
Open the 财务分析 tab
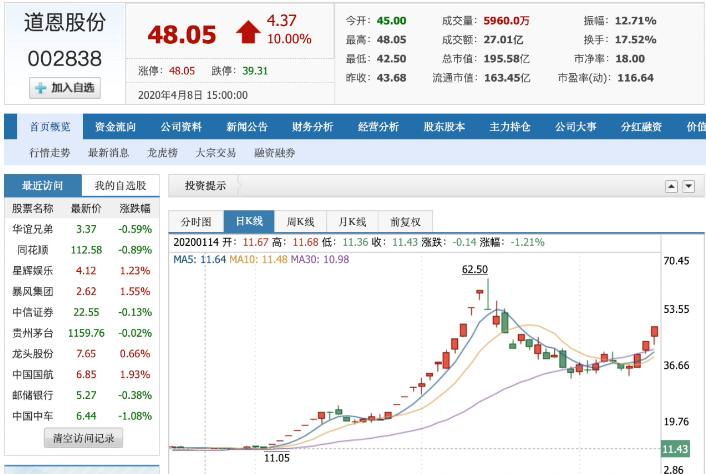tap(312, 126)
